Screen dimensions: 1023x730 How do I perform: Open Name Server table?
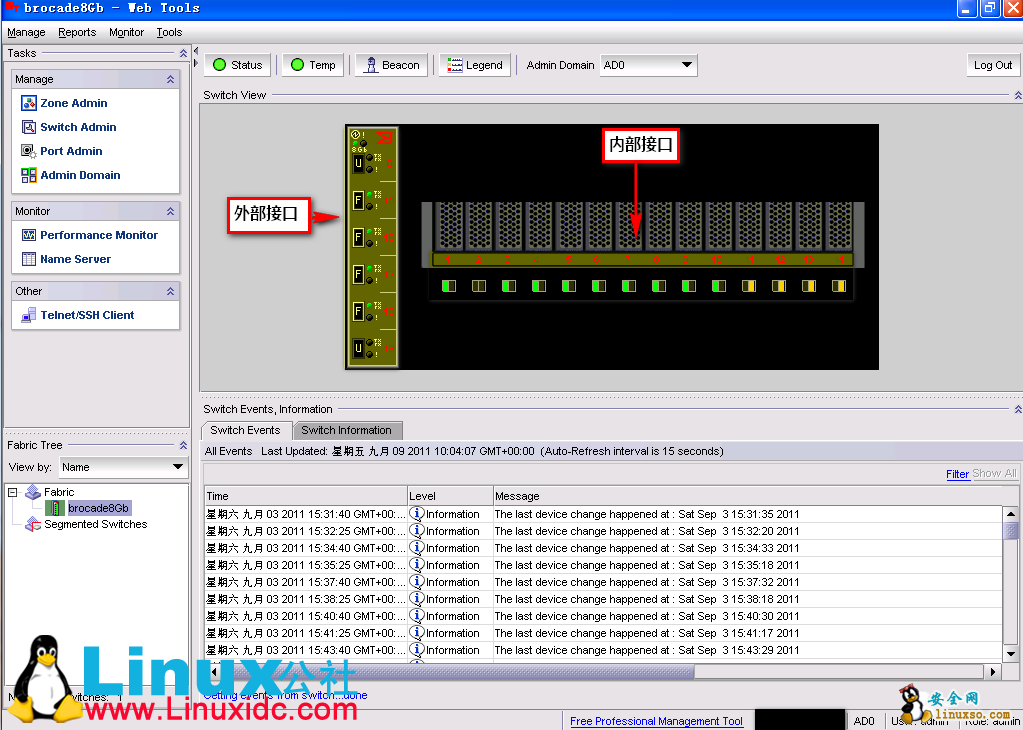75,259
